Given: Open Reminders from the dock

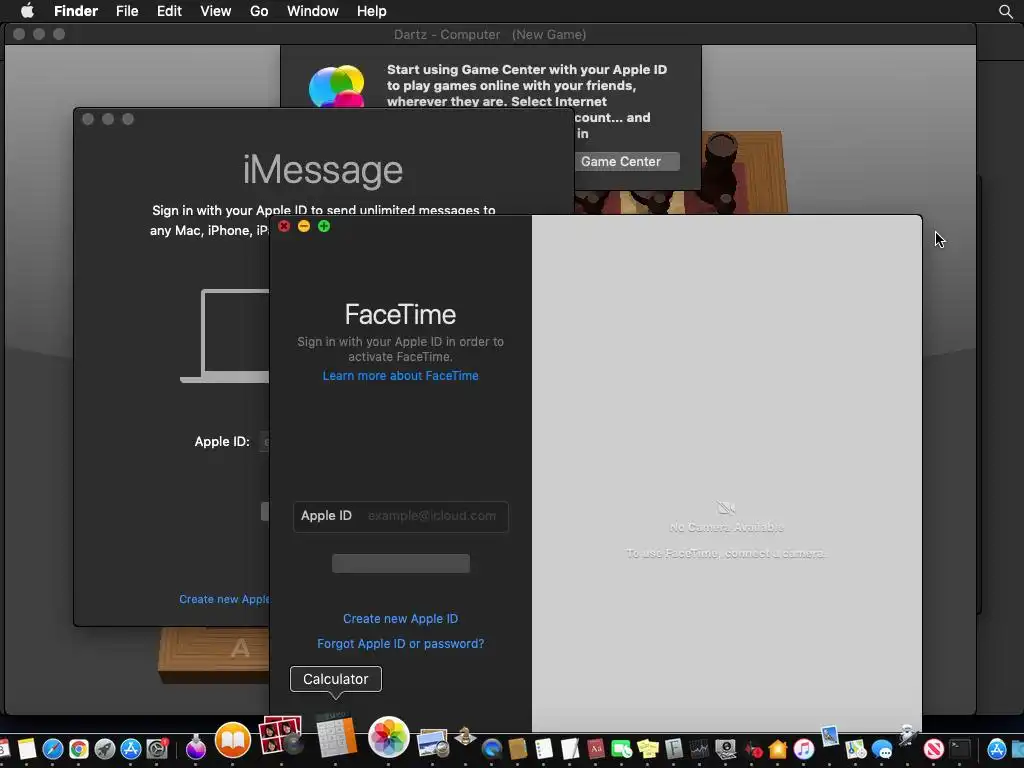Looking at the screenshot, I should tap(544, 749).
